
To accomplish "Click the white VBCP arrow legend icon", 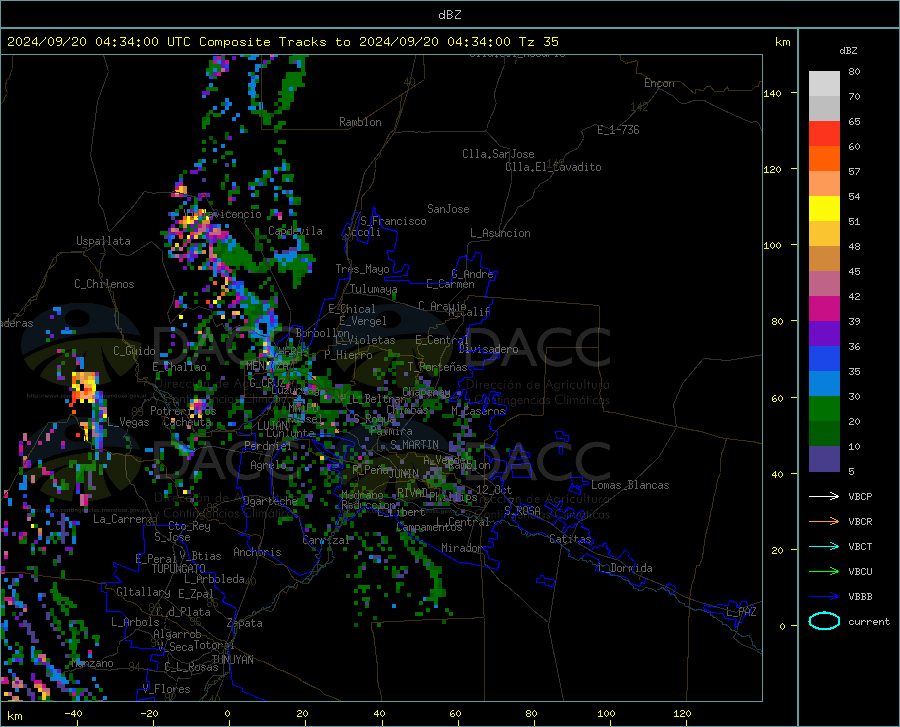I will tap(824, 496).
